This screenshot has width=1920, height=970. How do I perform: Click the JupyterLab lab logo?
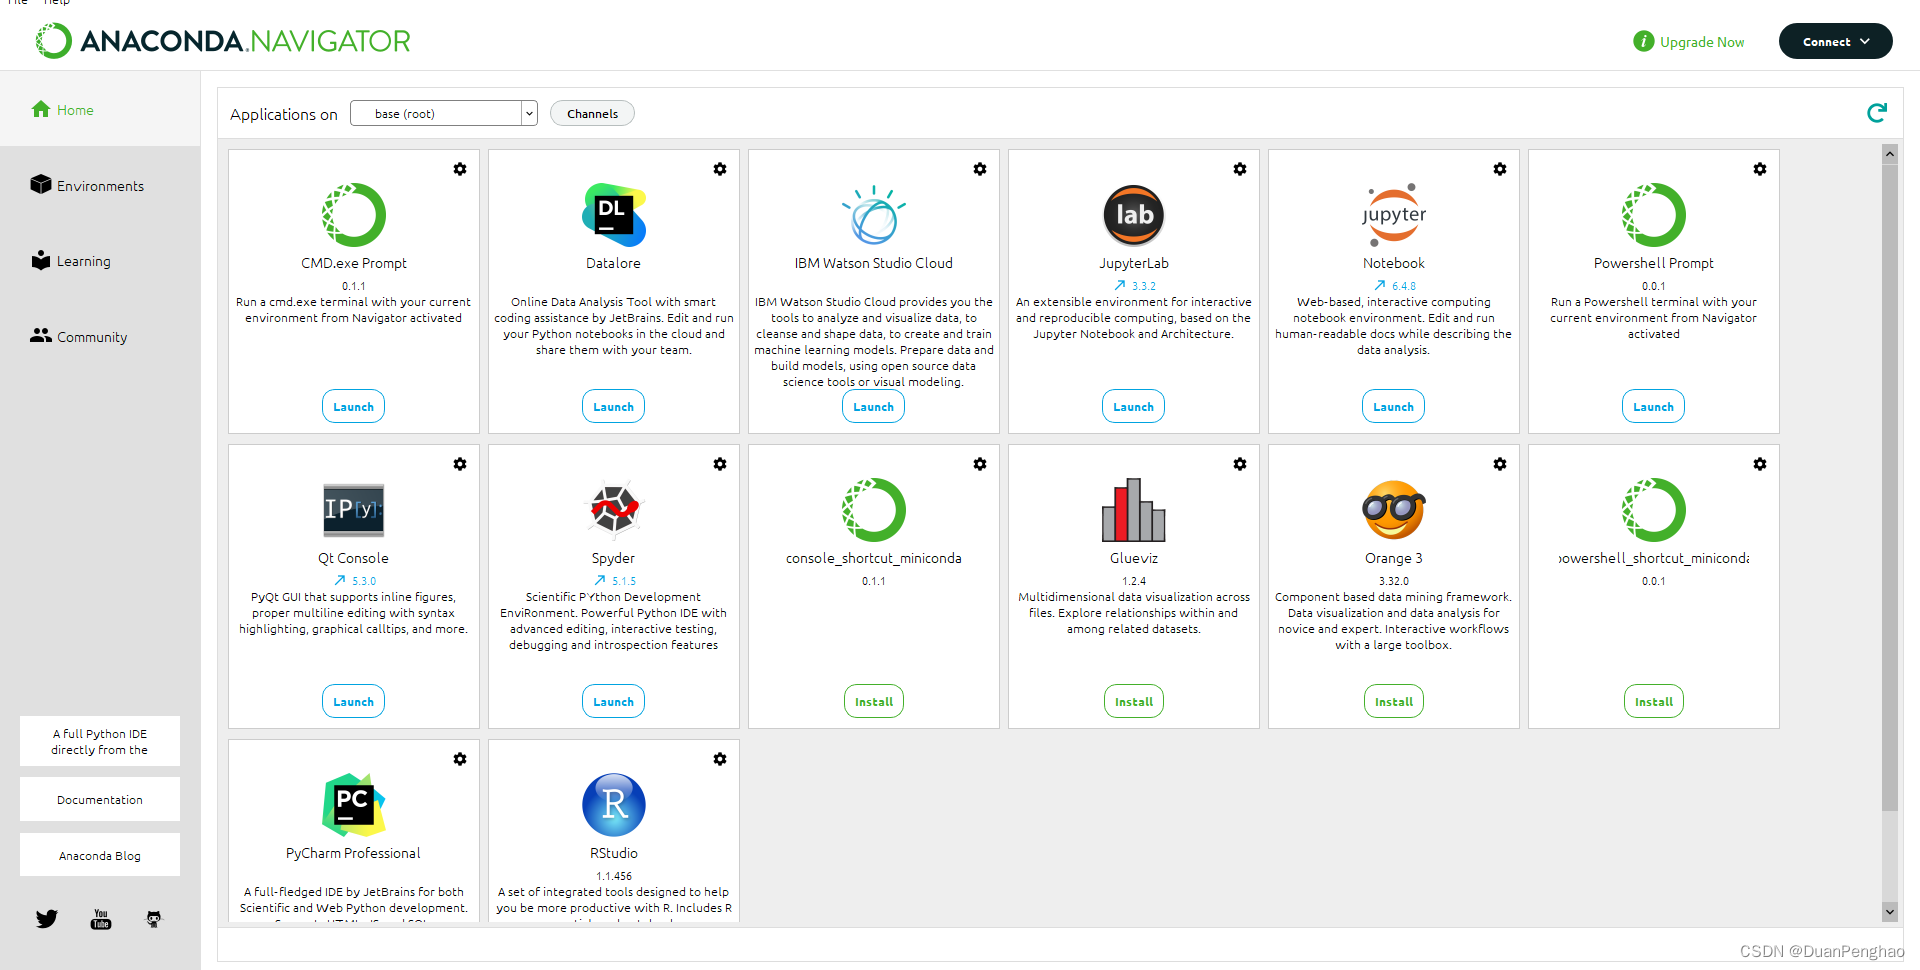coord(1134,215)
